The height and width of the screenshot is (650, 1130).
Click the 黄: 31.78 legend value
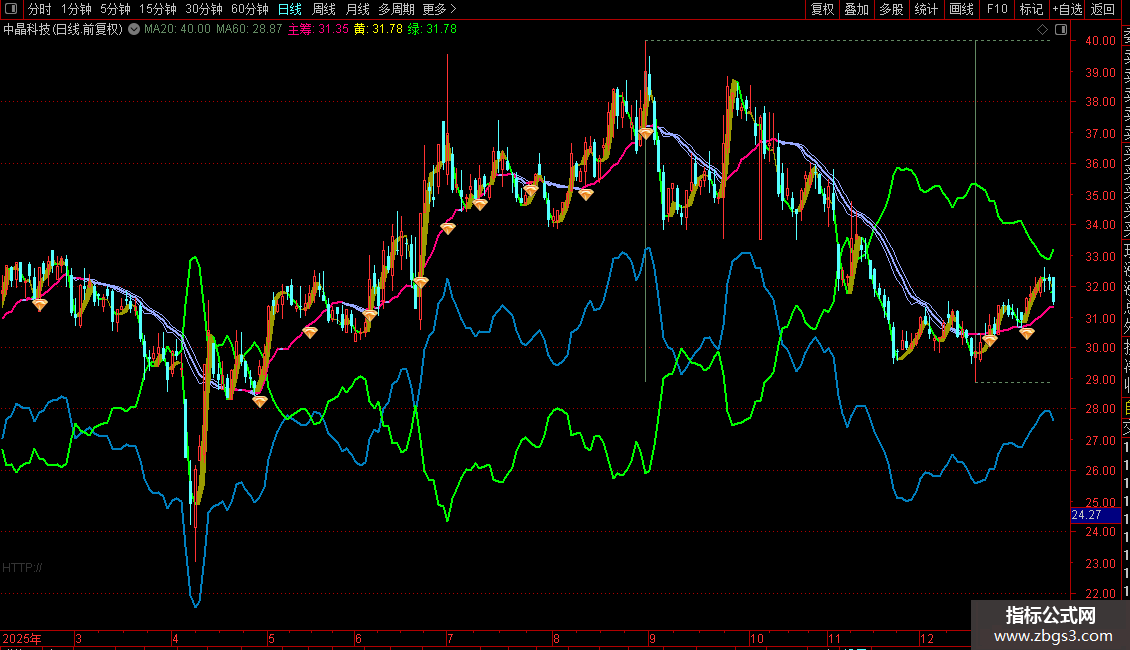coord(378,30)
